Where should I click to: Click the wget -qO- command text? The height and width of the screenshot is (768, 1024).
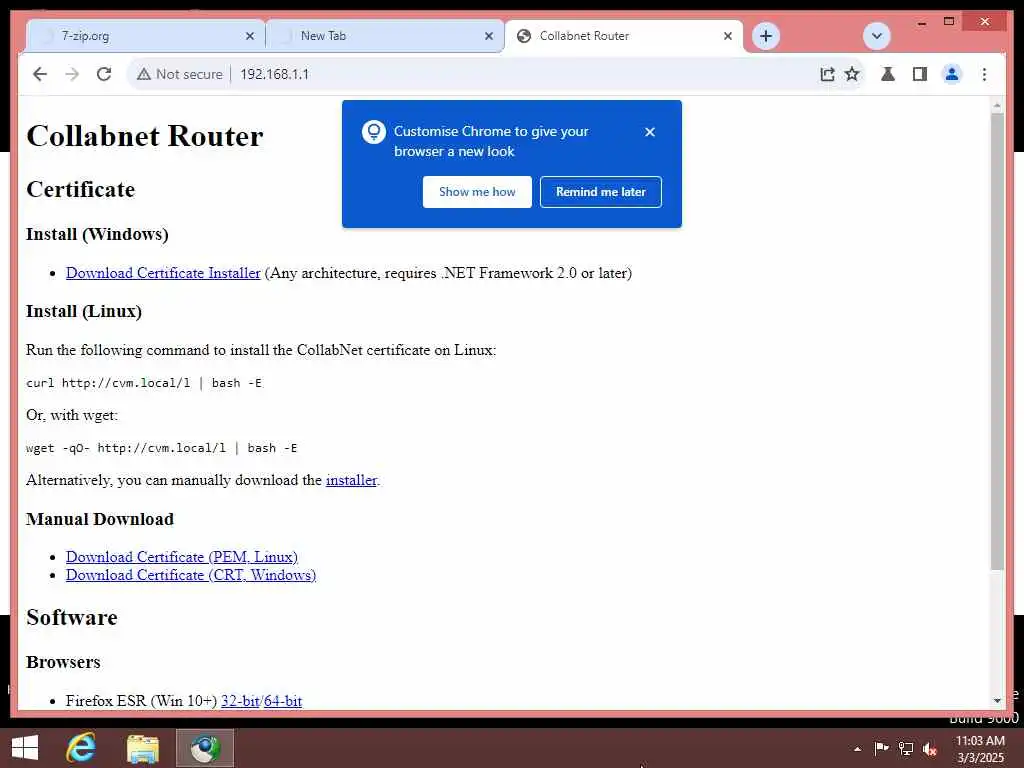pyautogui.click(x=161, y=448)
